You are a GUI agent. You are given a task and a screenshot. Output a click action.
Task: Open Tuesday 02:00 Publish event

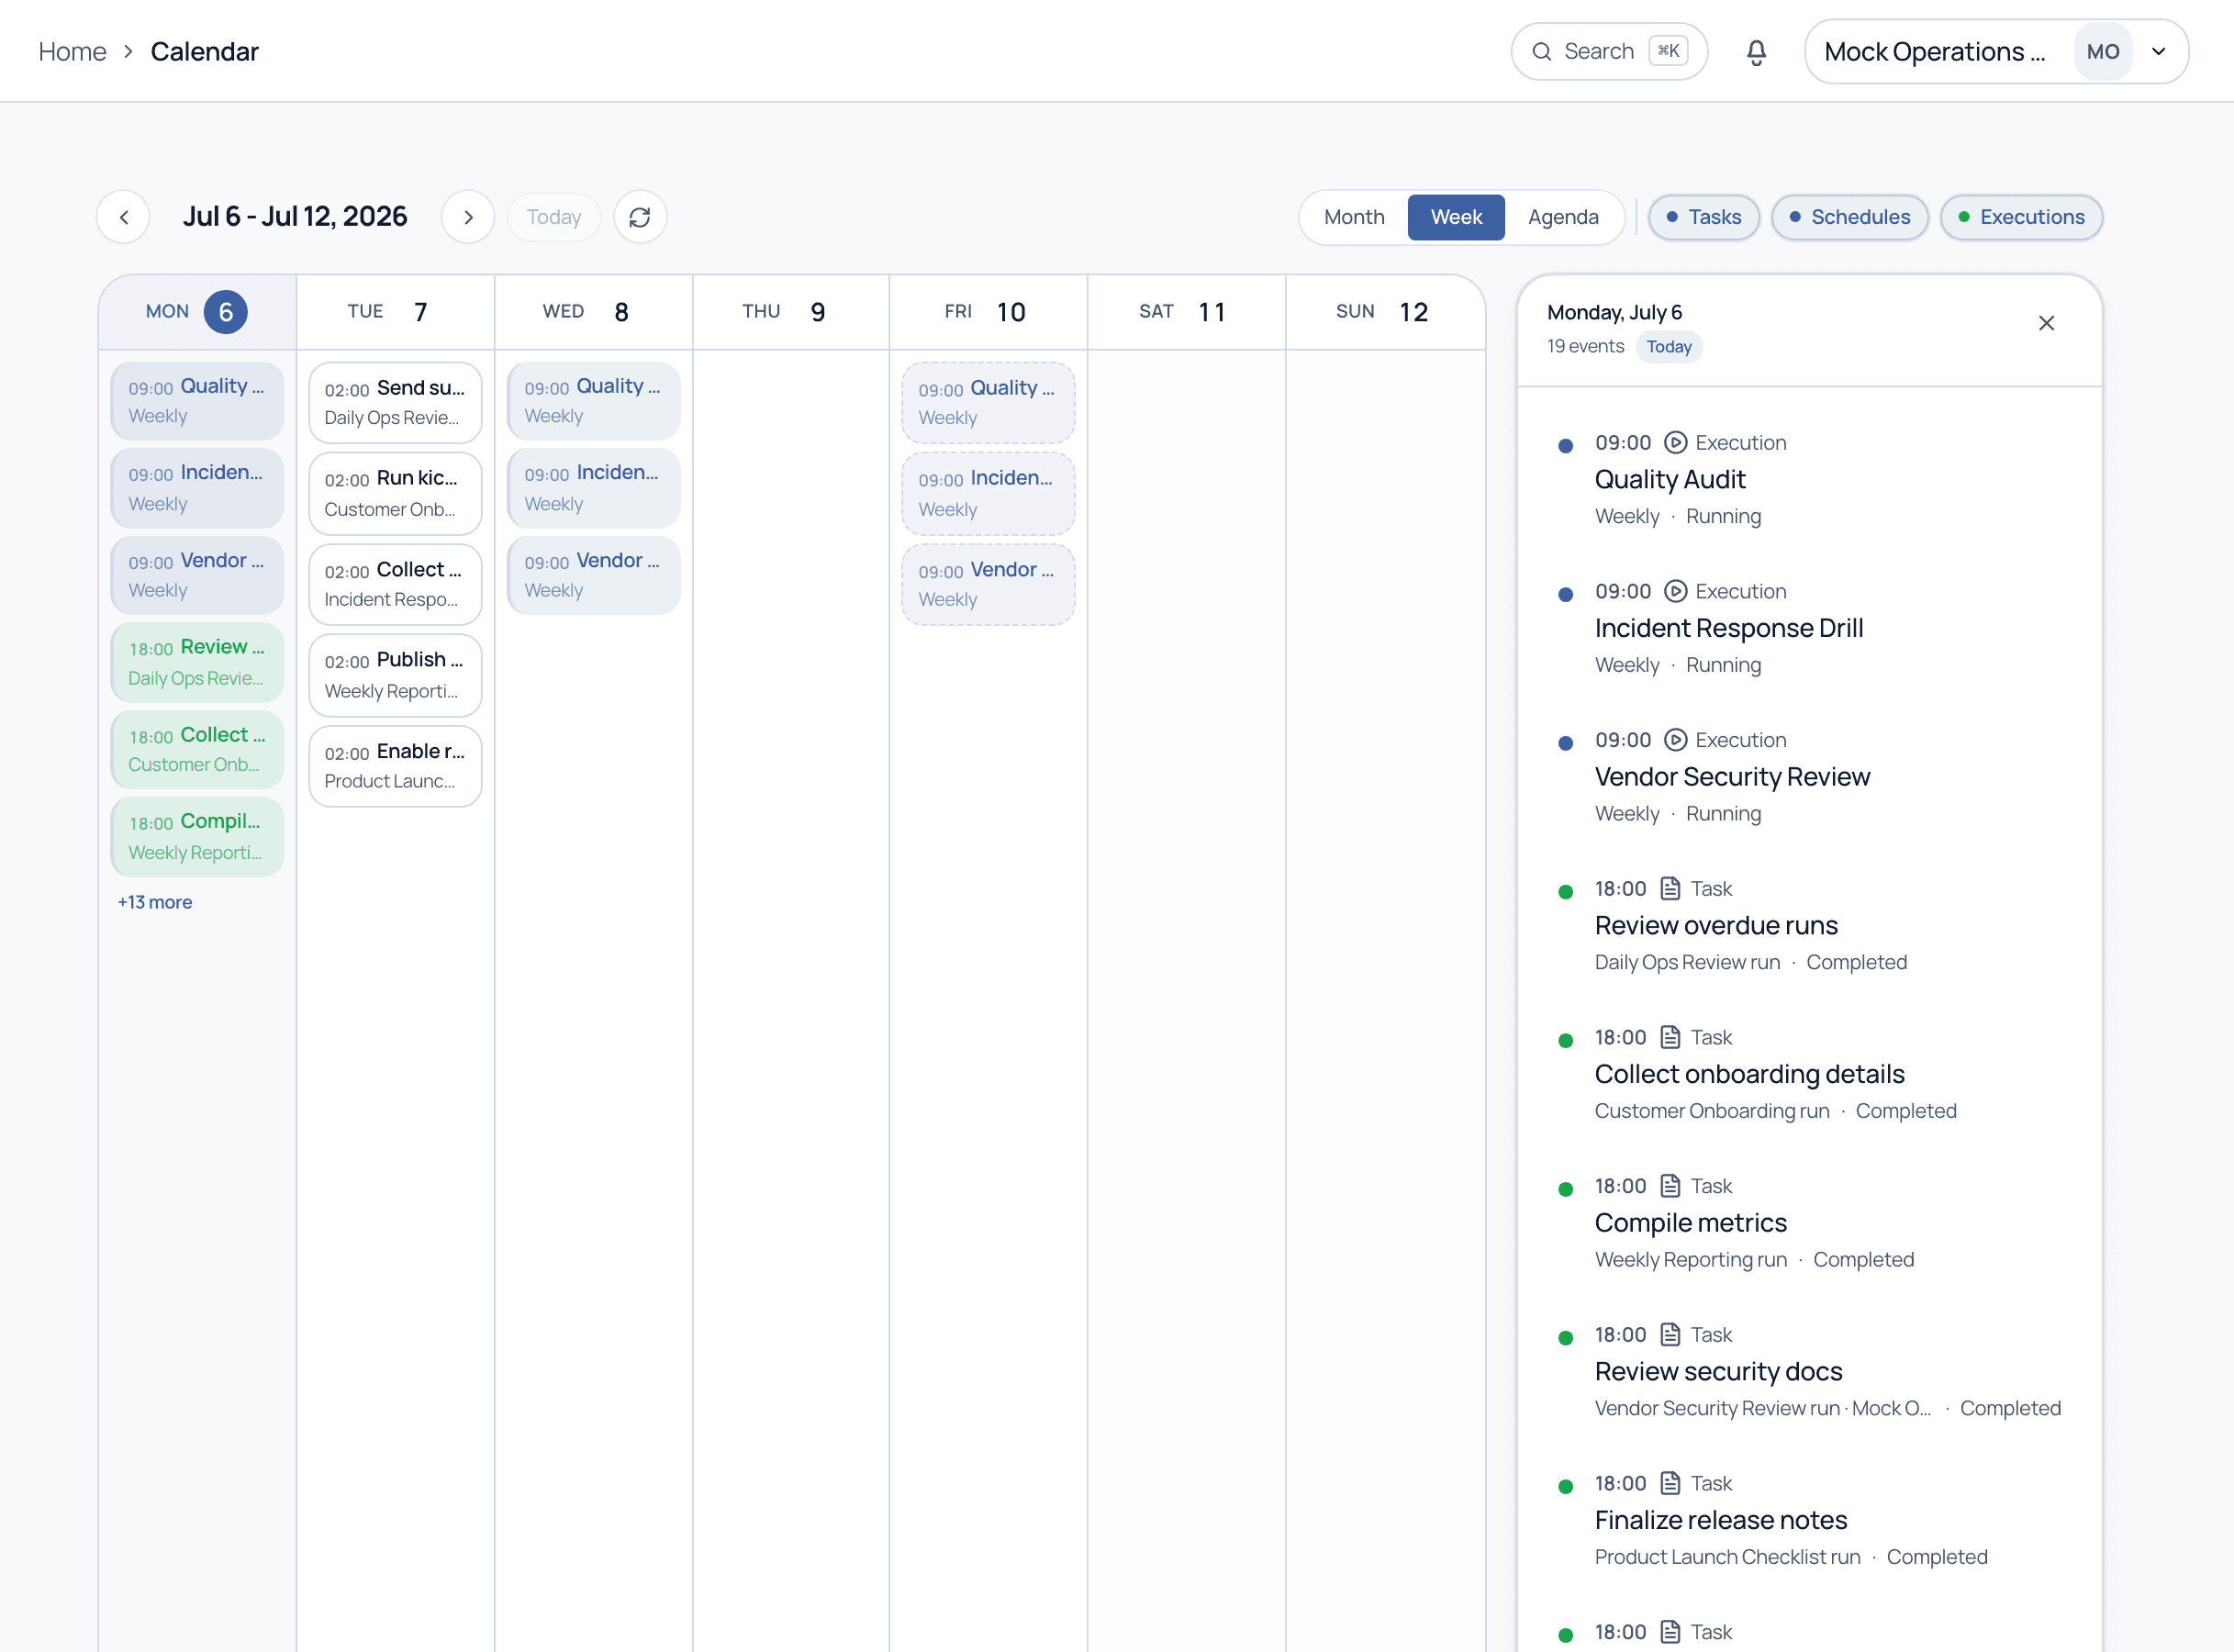click(x=395, y=675)
